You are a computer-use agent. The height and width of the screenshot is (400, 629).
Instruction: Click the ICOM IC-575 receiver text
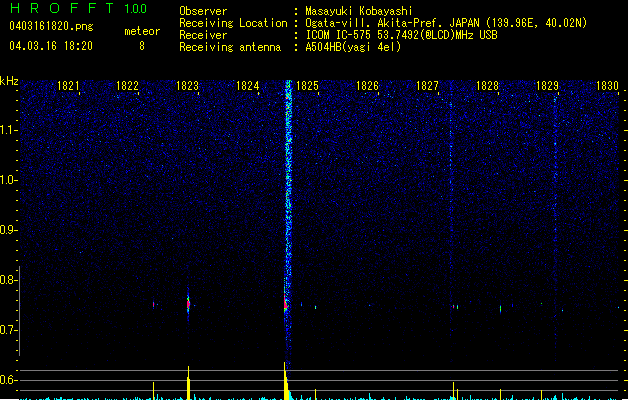[x=401, y=35]
